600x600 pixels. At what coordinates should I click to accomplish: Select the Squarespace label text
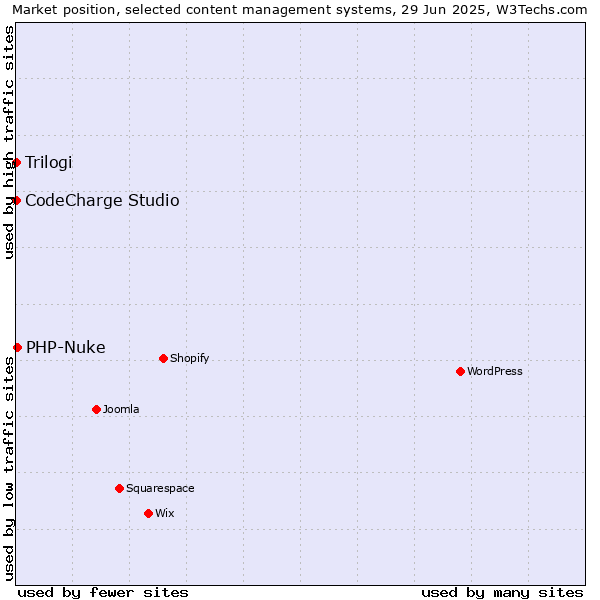[160, 489]
